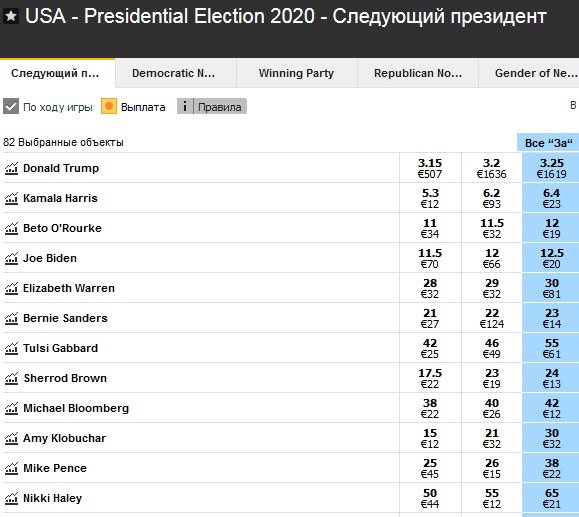Viewport: 579px width, 517px height.
Task: Open Joe Biden's chart icon
Action: 11,258
